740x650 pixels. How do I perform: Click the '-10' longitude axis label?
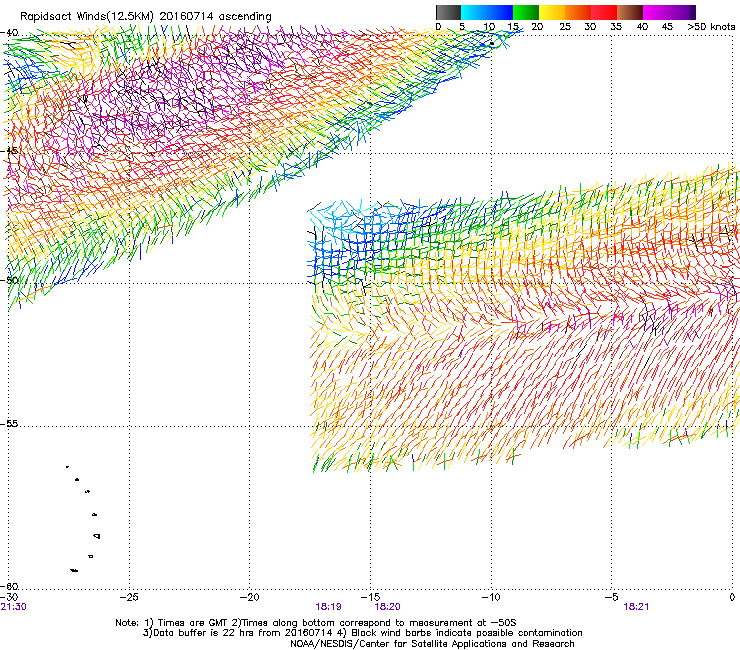[490, 597]
